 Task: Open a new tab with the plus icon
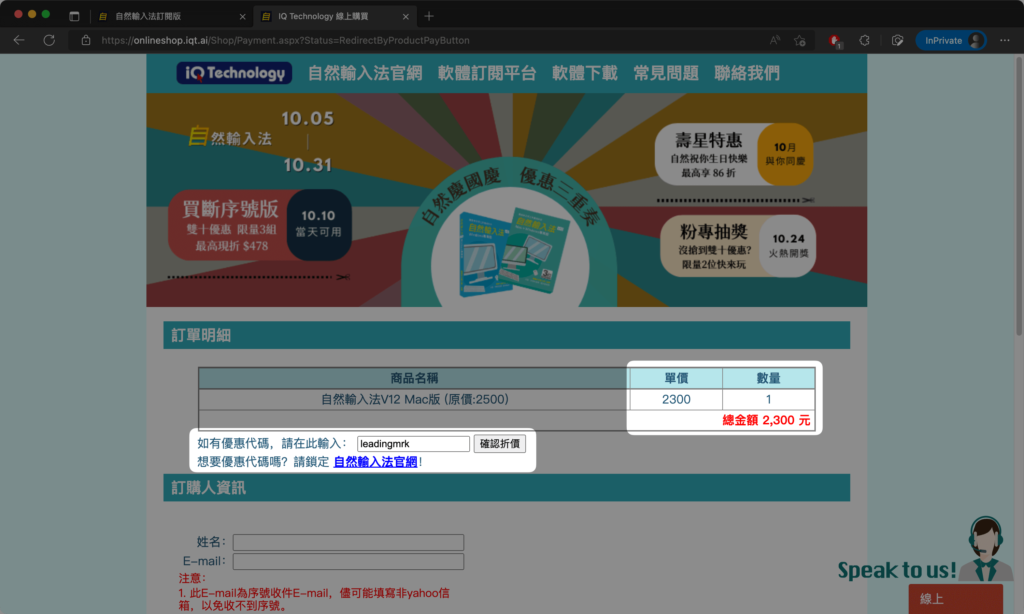(x=429, y=16)
